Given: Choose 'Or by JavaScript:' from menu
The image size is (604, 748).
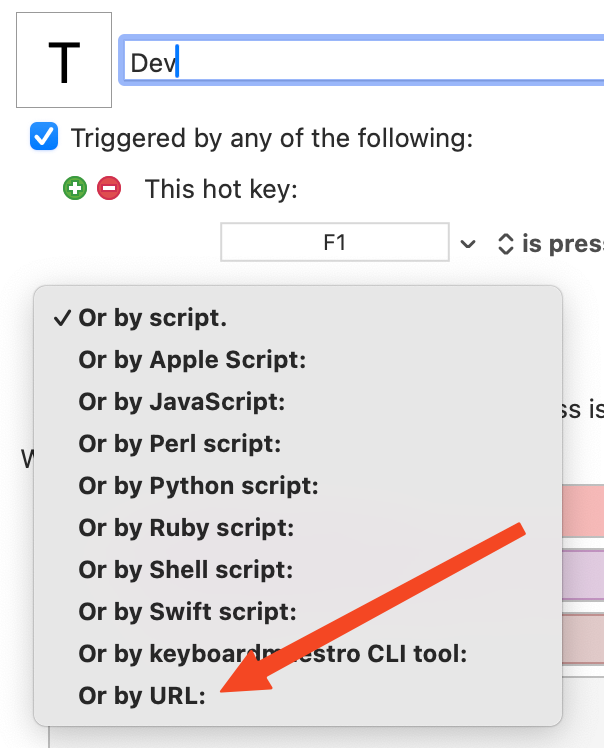Looking at the screenshot, I should (298, 402).
